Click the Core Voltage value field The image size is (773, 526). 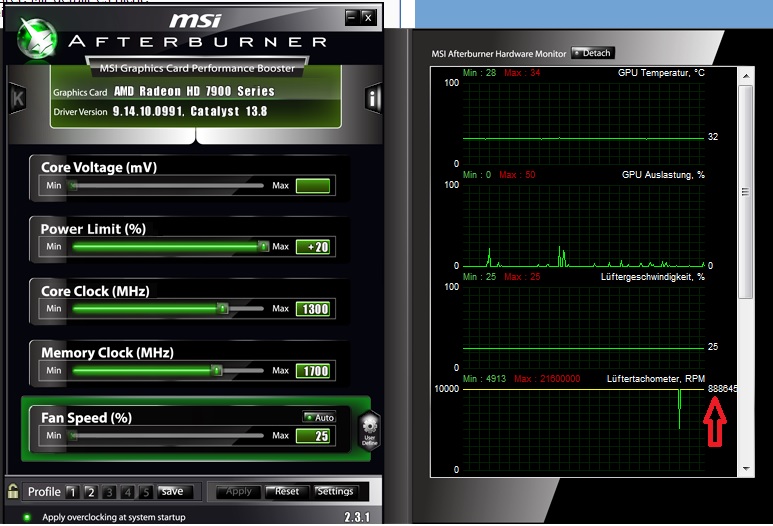coord(313,186)
